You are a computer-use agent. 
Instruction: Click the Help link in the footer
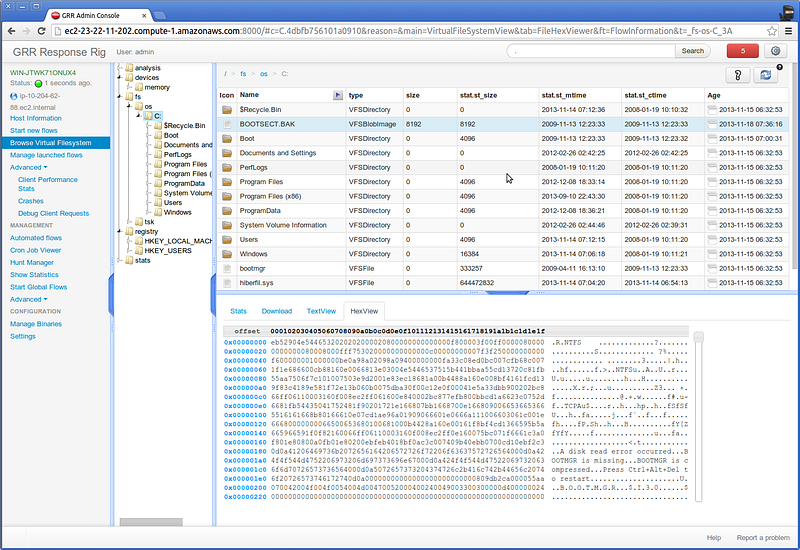(x=713, y=538)
